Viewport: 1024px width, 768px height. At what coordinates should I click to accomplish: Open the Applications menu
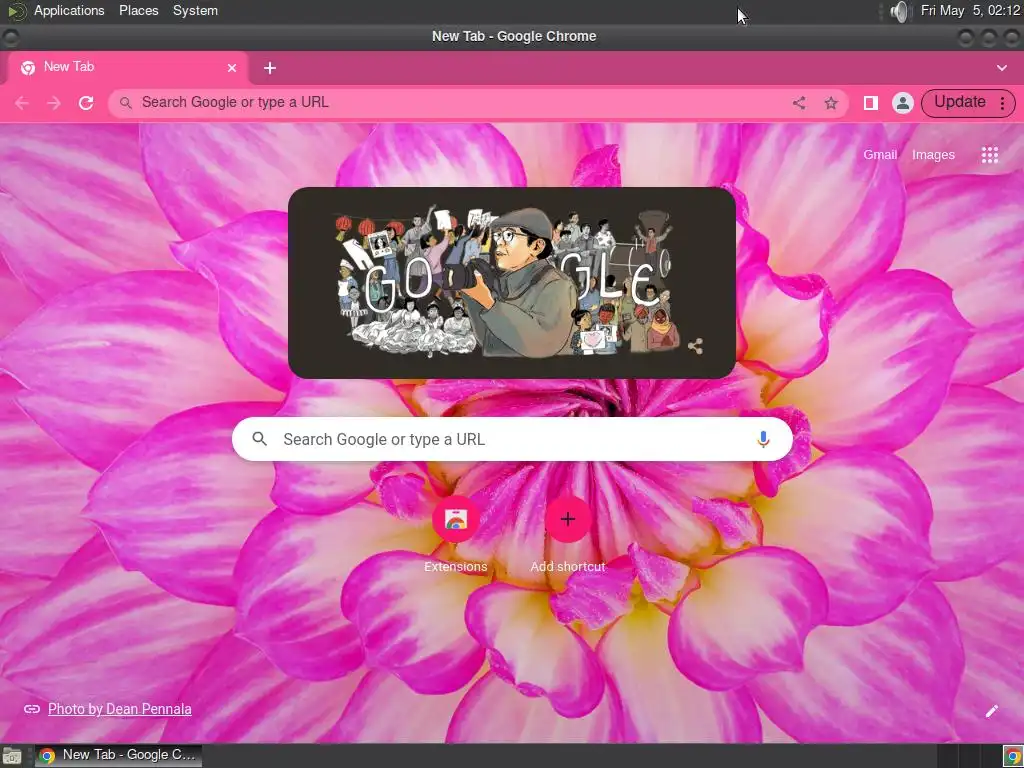69,10
